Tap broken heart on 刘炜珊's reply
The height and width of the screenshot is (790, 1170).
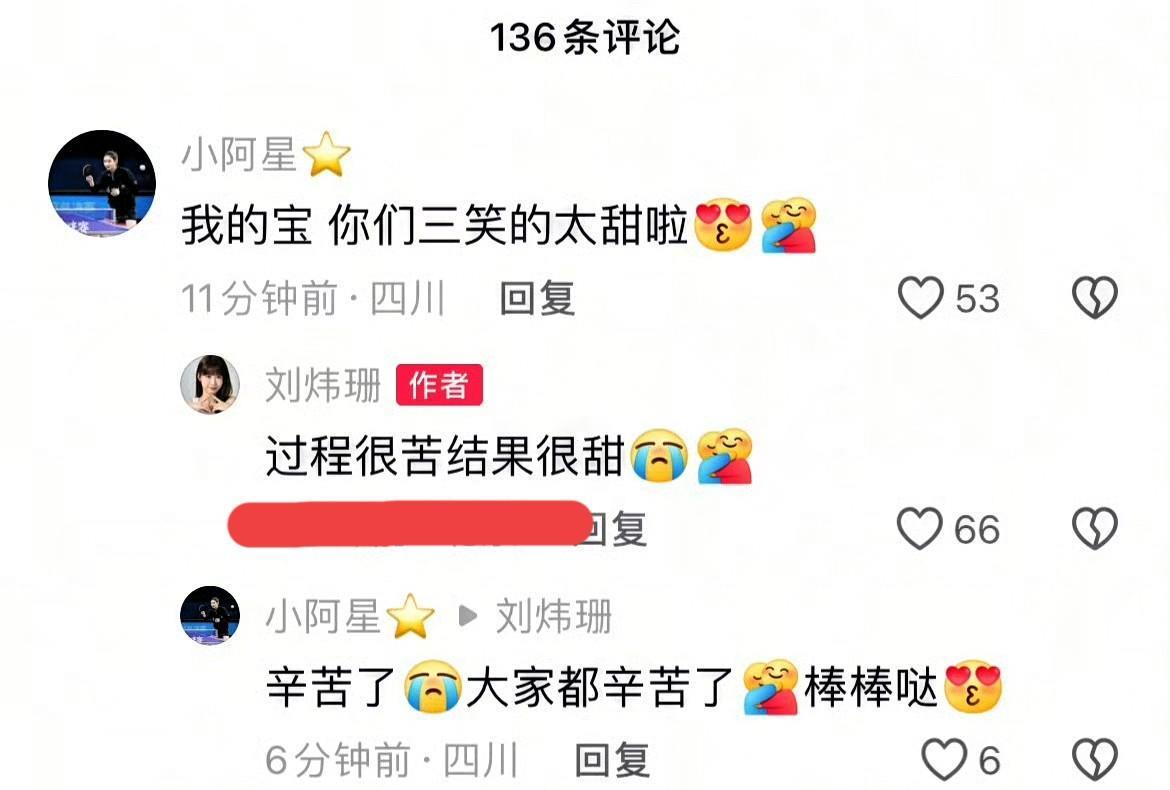(x=1095, y=529)
